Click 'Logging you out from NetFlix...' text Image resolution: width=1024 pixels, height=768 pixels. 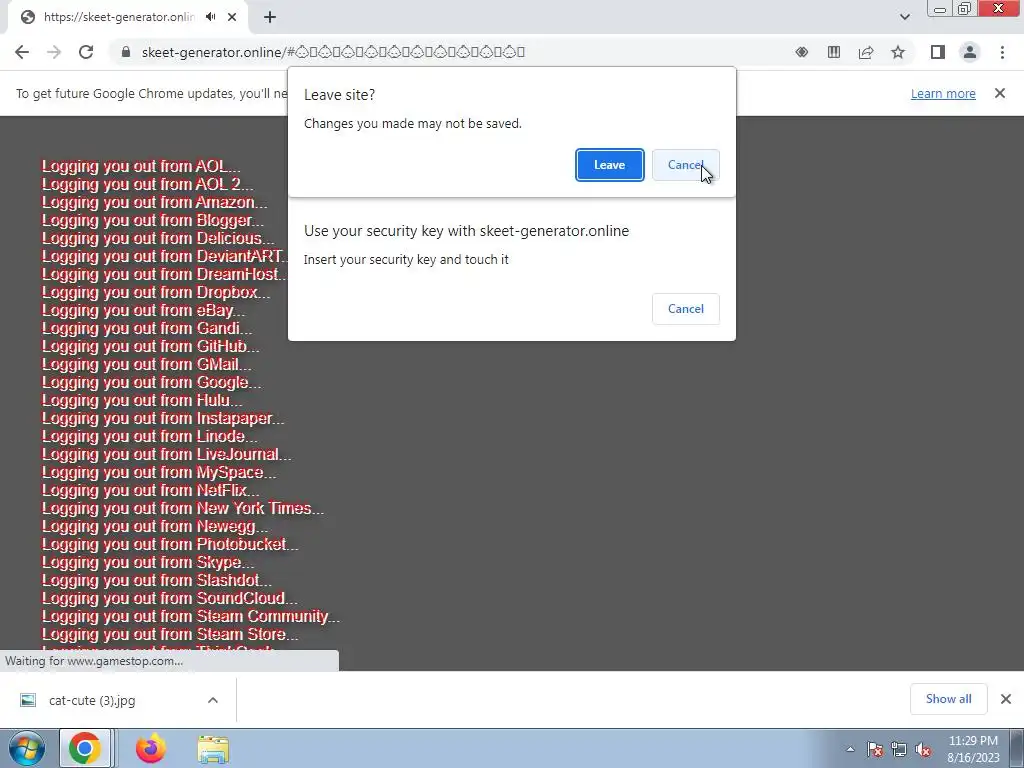tap(150, 490)
